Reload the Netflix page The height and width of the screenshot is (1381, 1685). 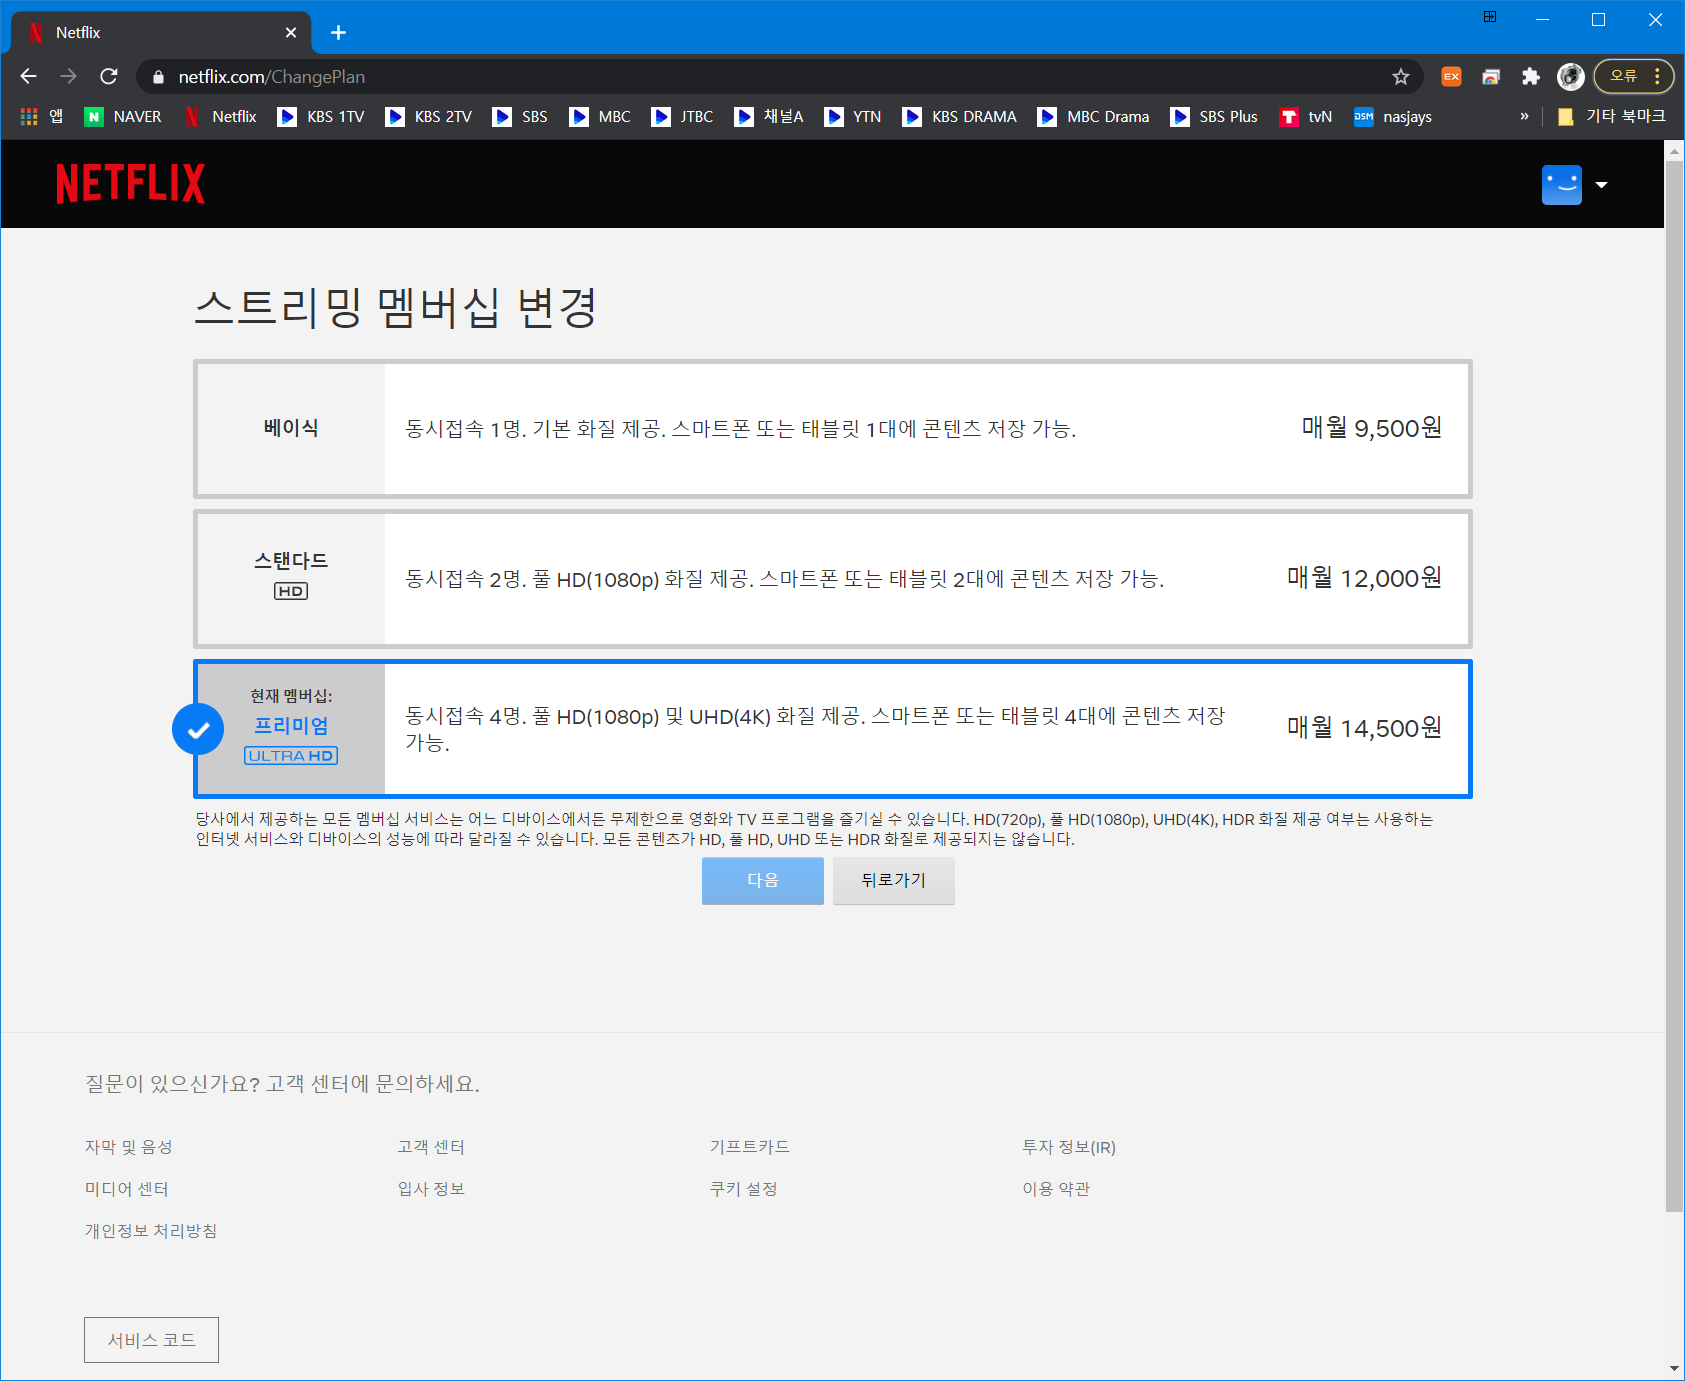pos(109,76)
